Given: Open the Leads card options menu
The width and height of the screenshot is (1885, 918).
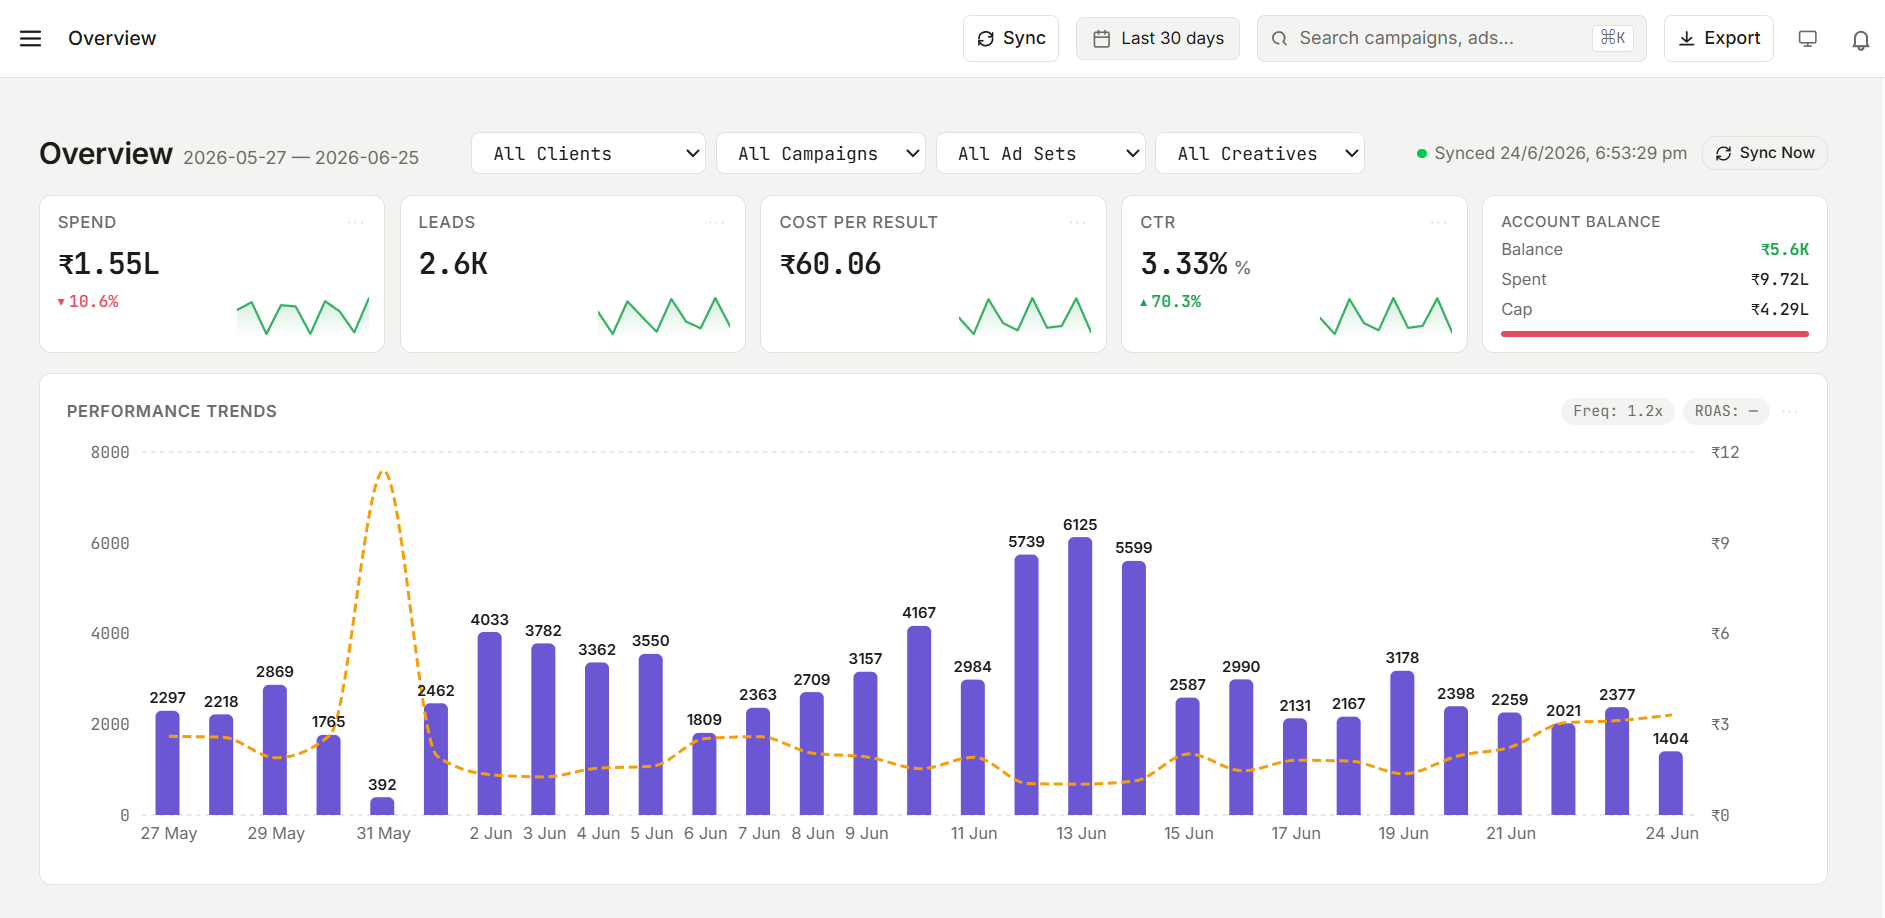Looking at the screenshot, I should point(717,222).
